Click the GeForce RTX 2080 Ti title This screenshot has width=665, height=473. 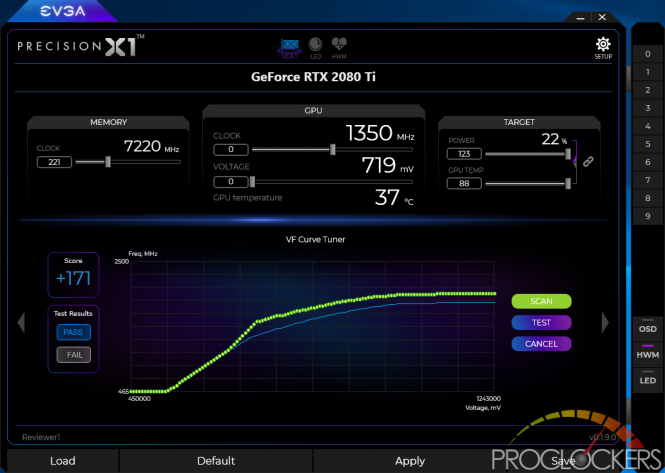[x=313, y=77]
